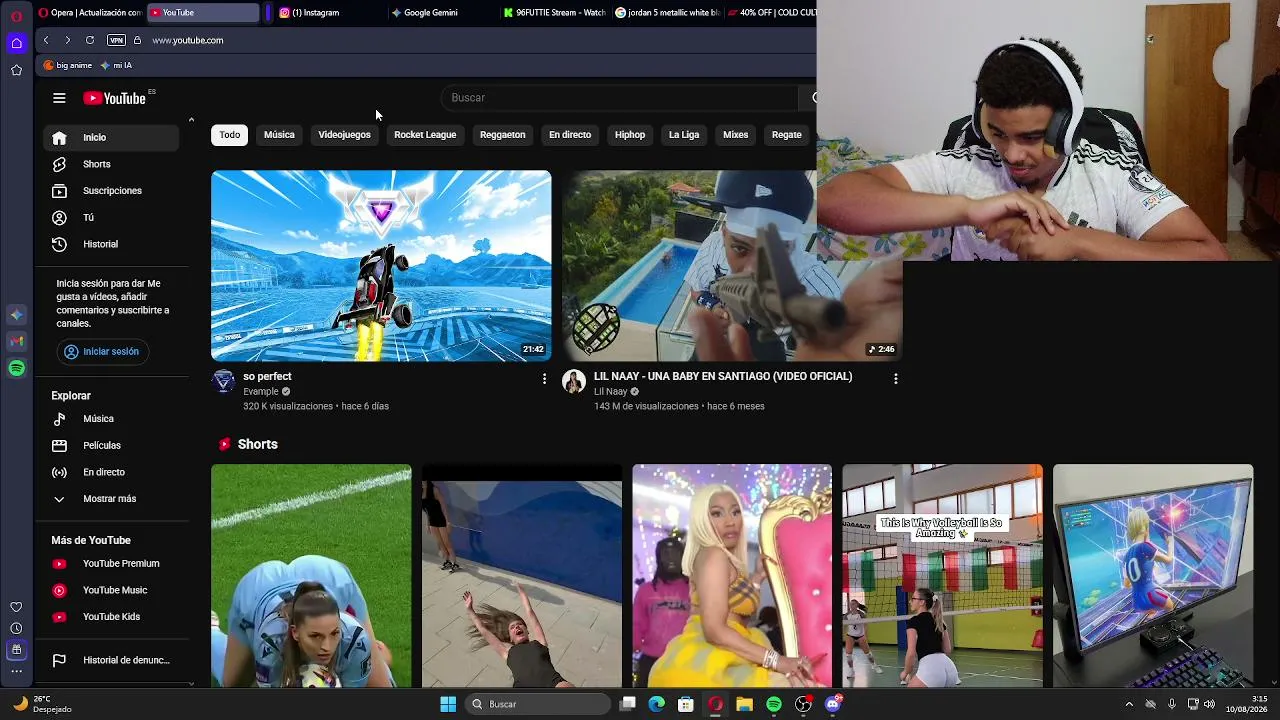
Task: Open Windows Start menu
Action: (x=448, y=704)
